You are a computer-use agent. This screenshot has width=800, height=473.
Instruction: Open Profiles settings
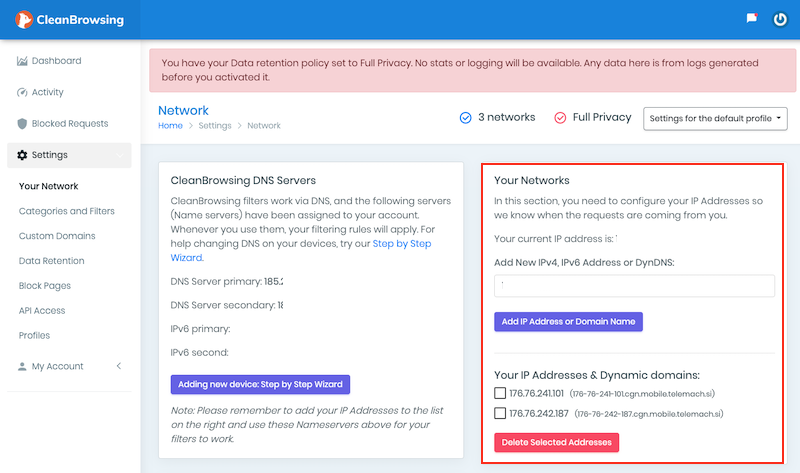(34, 335)
